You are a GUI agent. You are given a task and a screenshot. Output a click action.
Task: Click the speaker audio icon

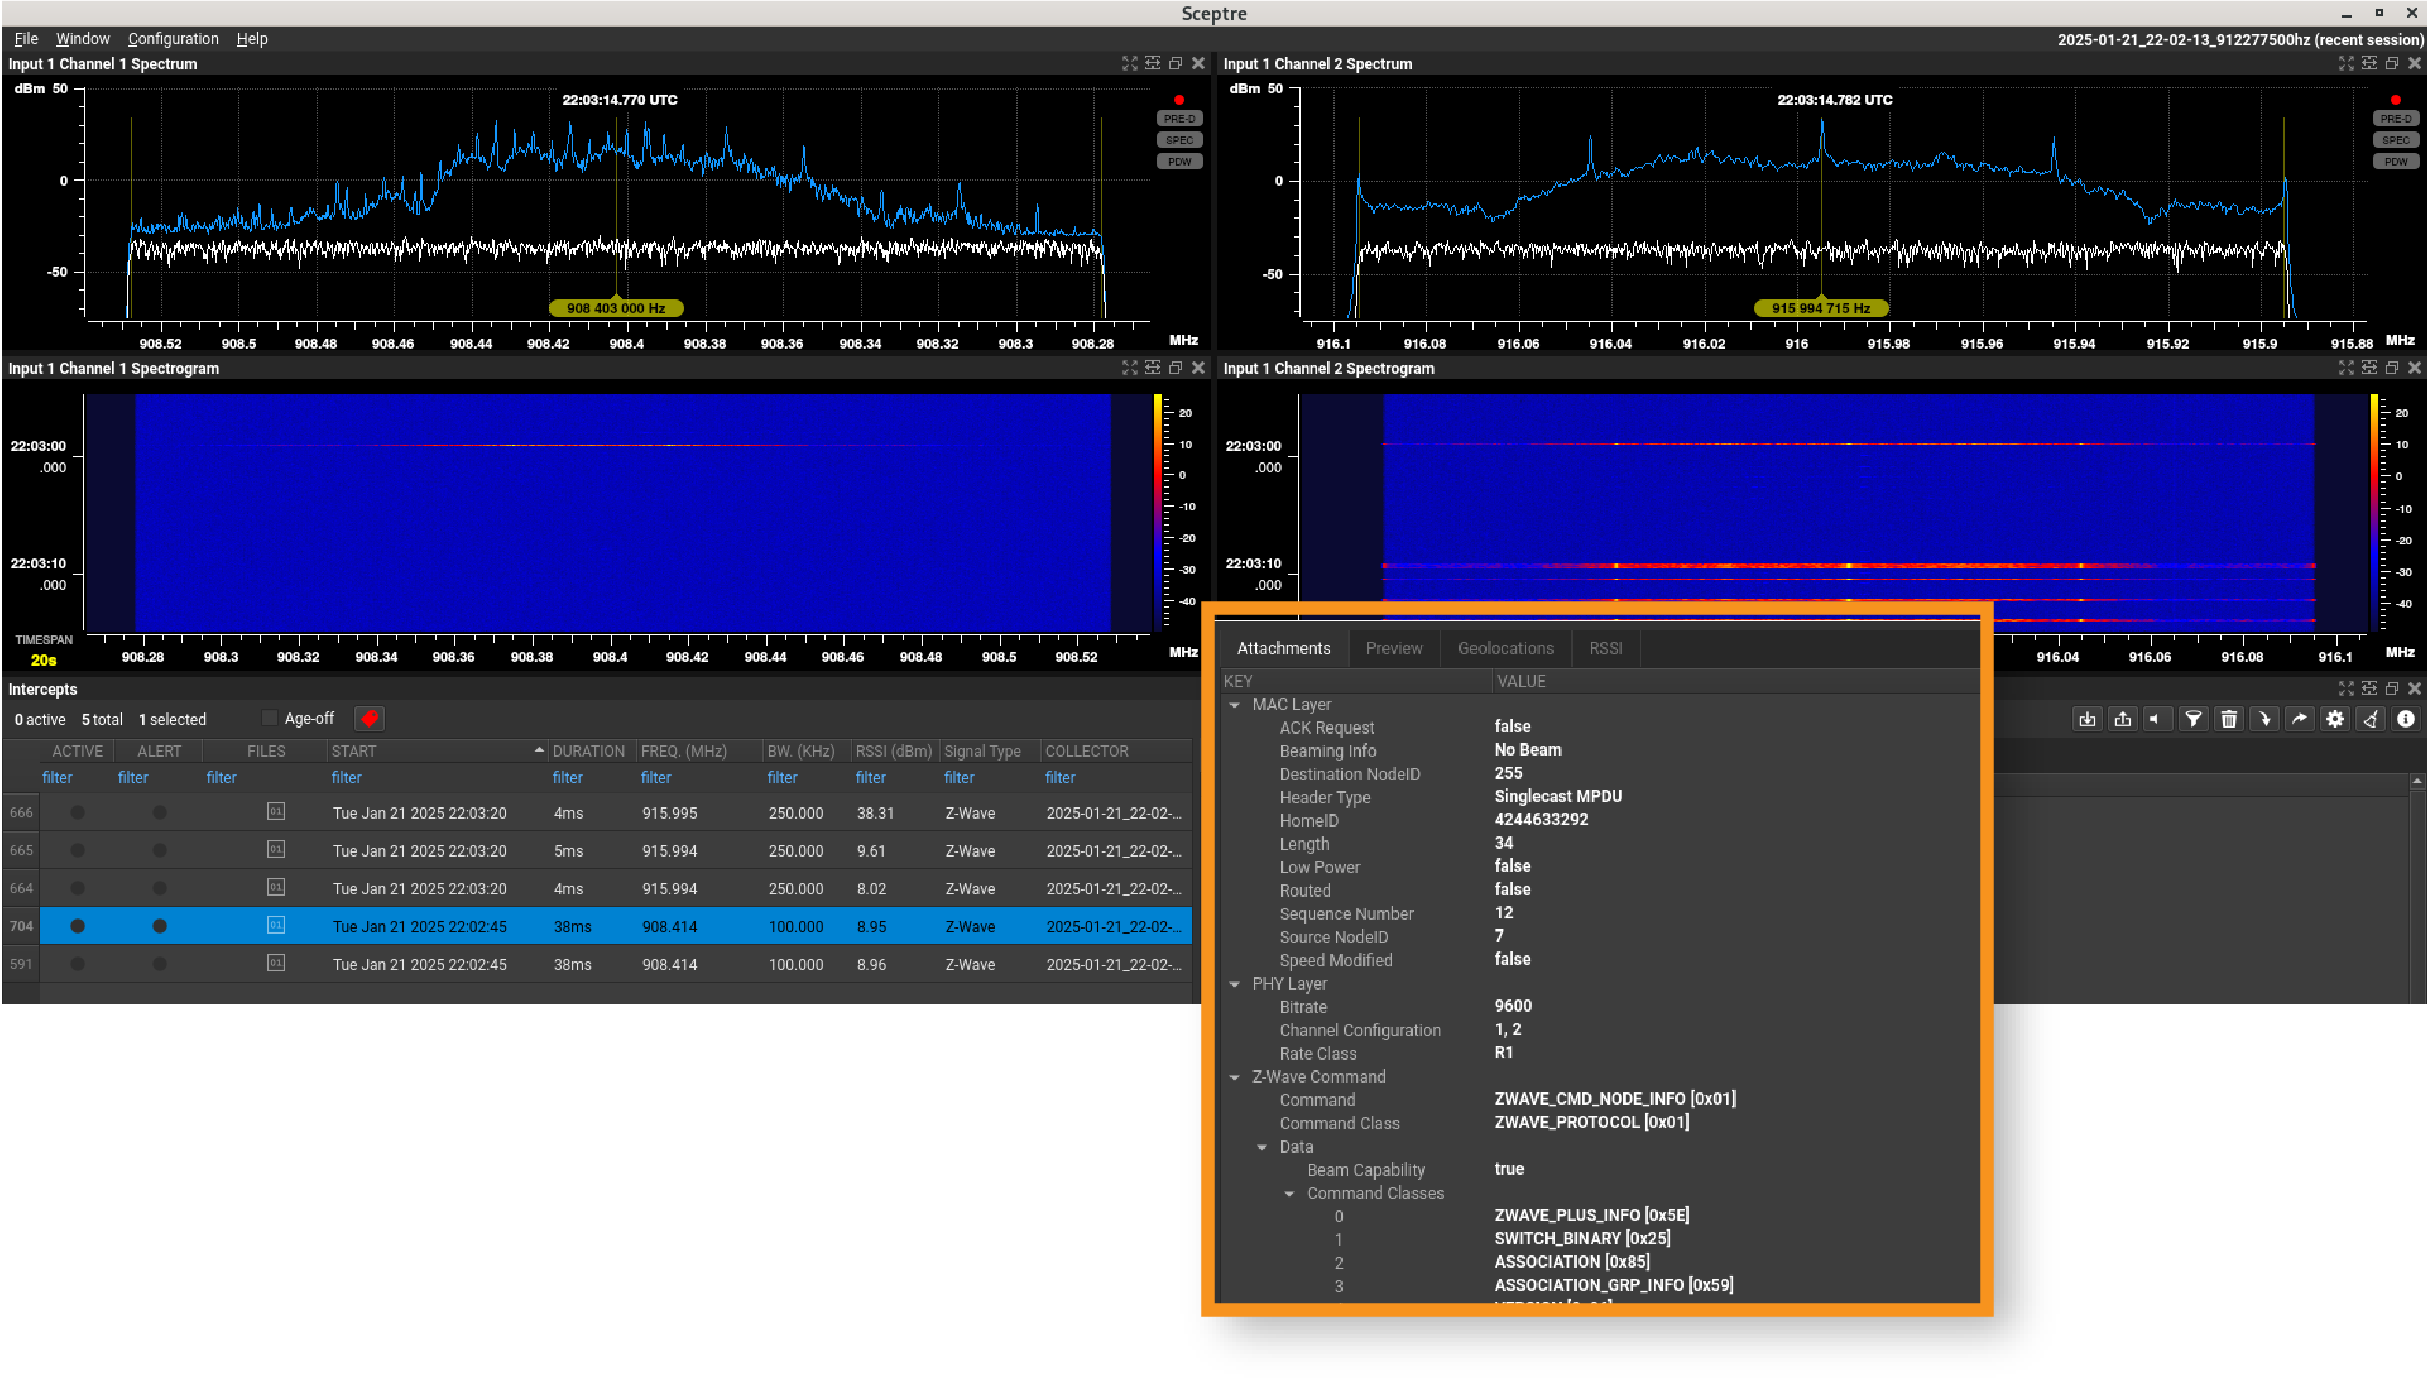tap(2157, 719)
